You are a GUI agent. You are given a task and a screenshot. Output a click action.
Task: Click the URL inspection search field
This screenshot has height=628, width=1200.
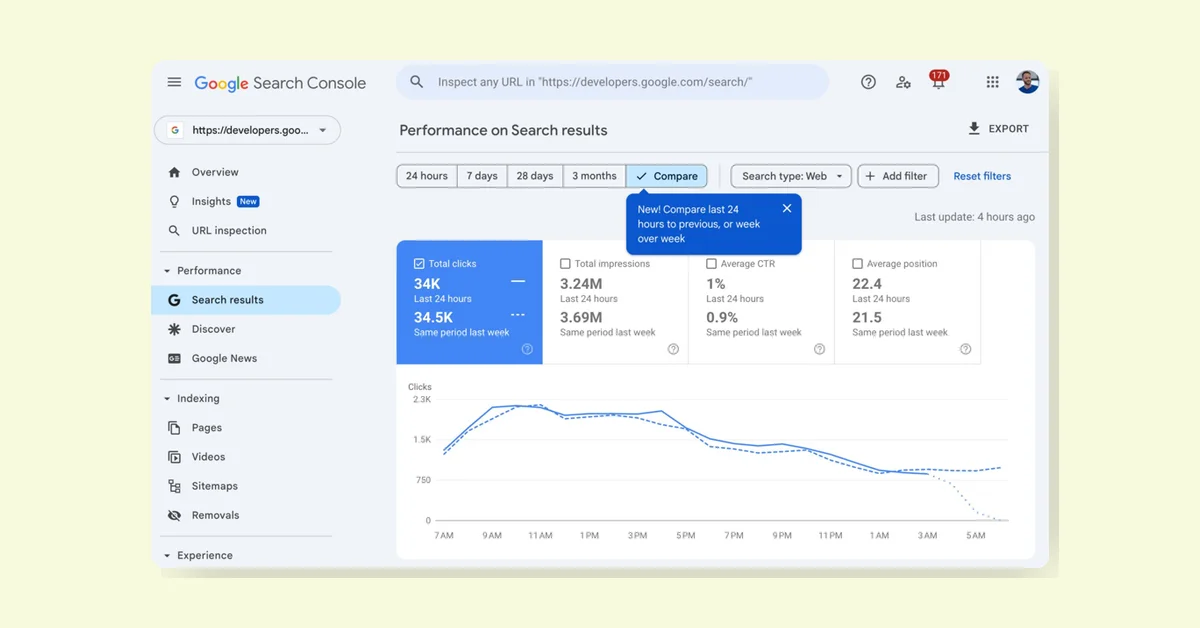click(x=612, y=82)
